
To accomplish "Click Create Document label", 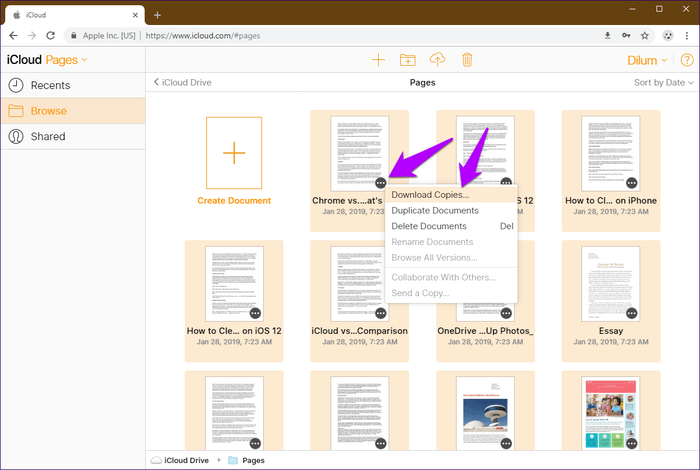I will click(x=234, y=200).
